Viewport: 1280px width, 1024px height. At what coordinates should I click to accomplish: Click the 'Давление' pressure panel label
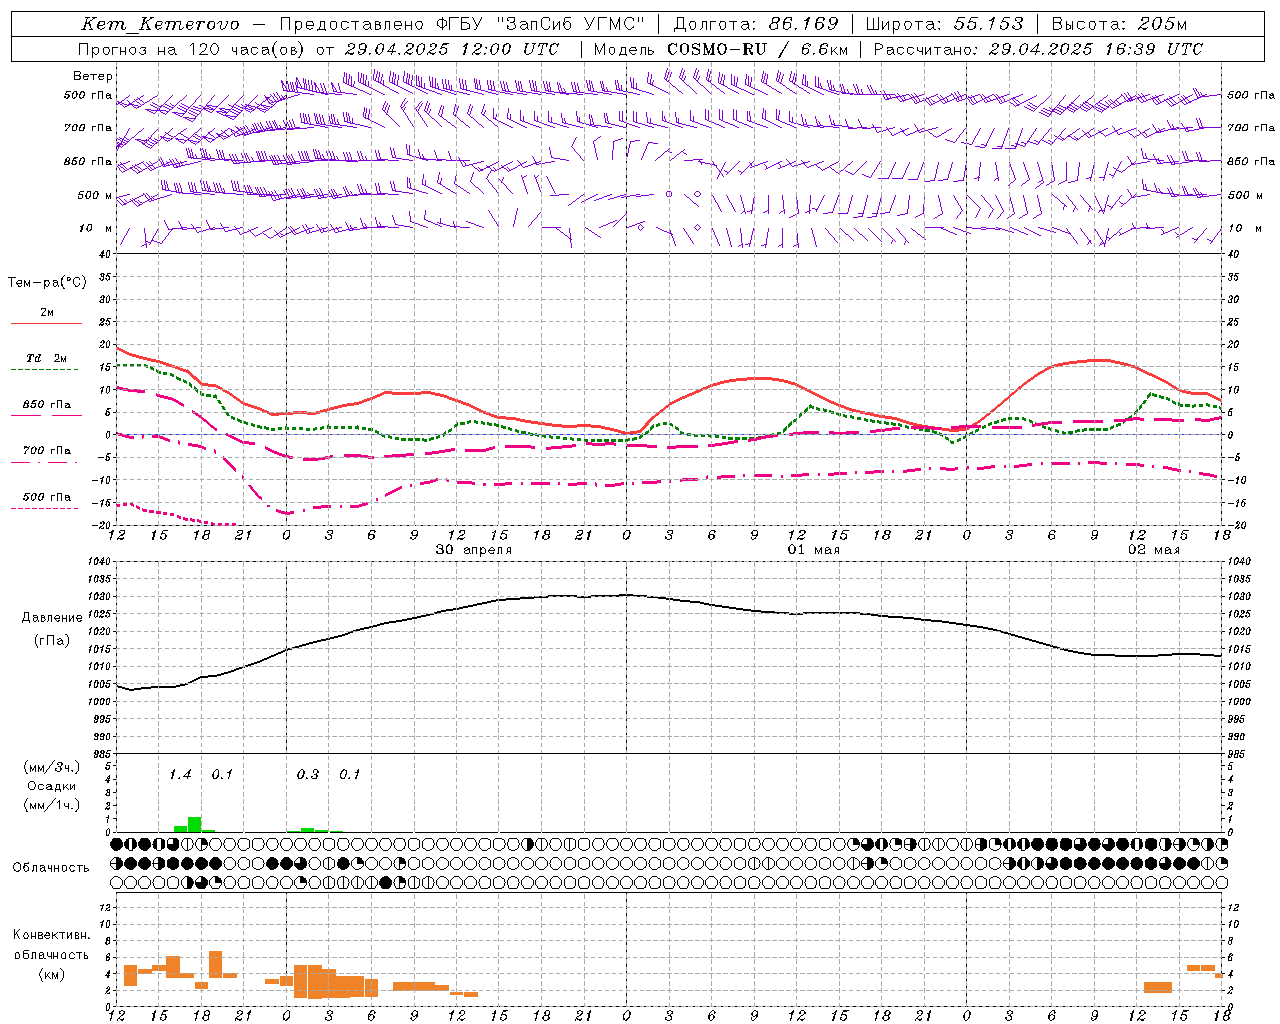pyautogui.click(x=52, y=618)
